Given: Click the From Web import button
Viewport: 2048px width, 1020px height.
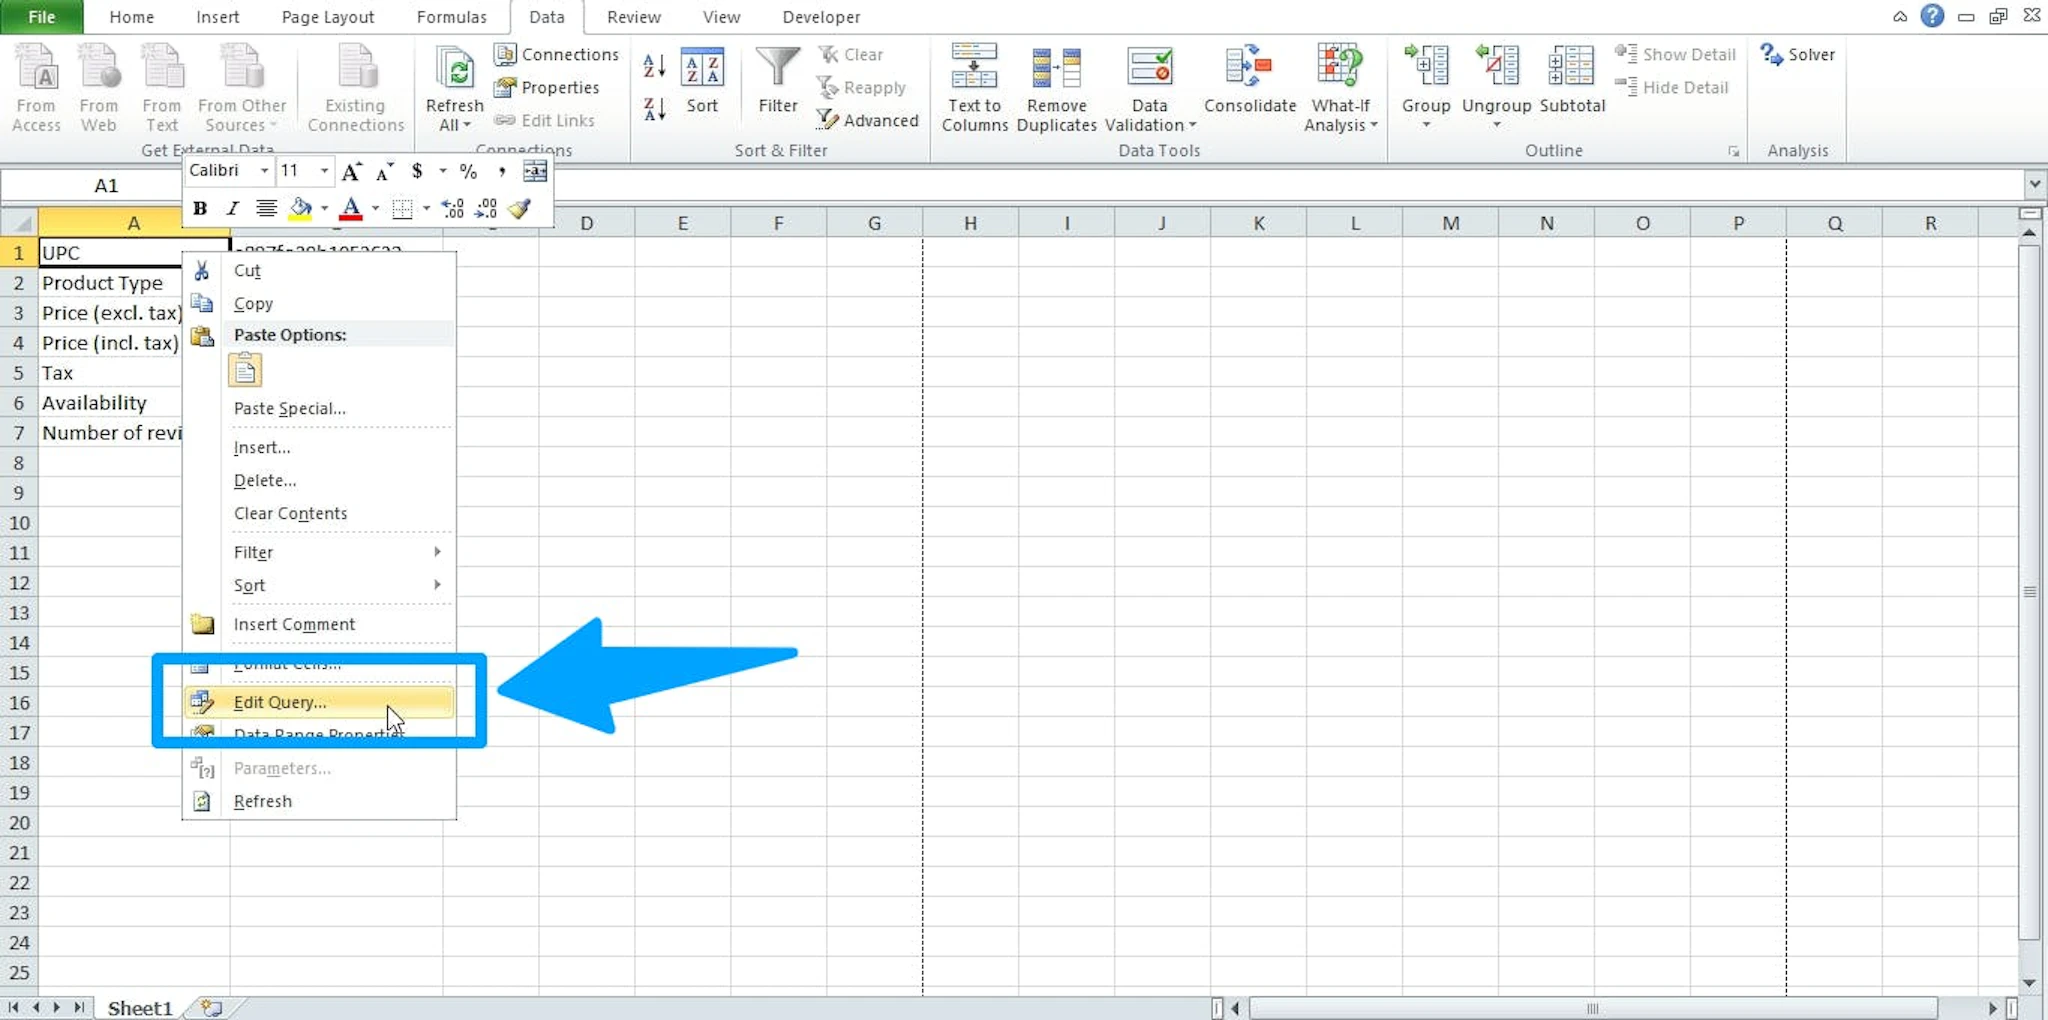Looking at the screenshot, I should [98, 88].
